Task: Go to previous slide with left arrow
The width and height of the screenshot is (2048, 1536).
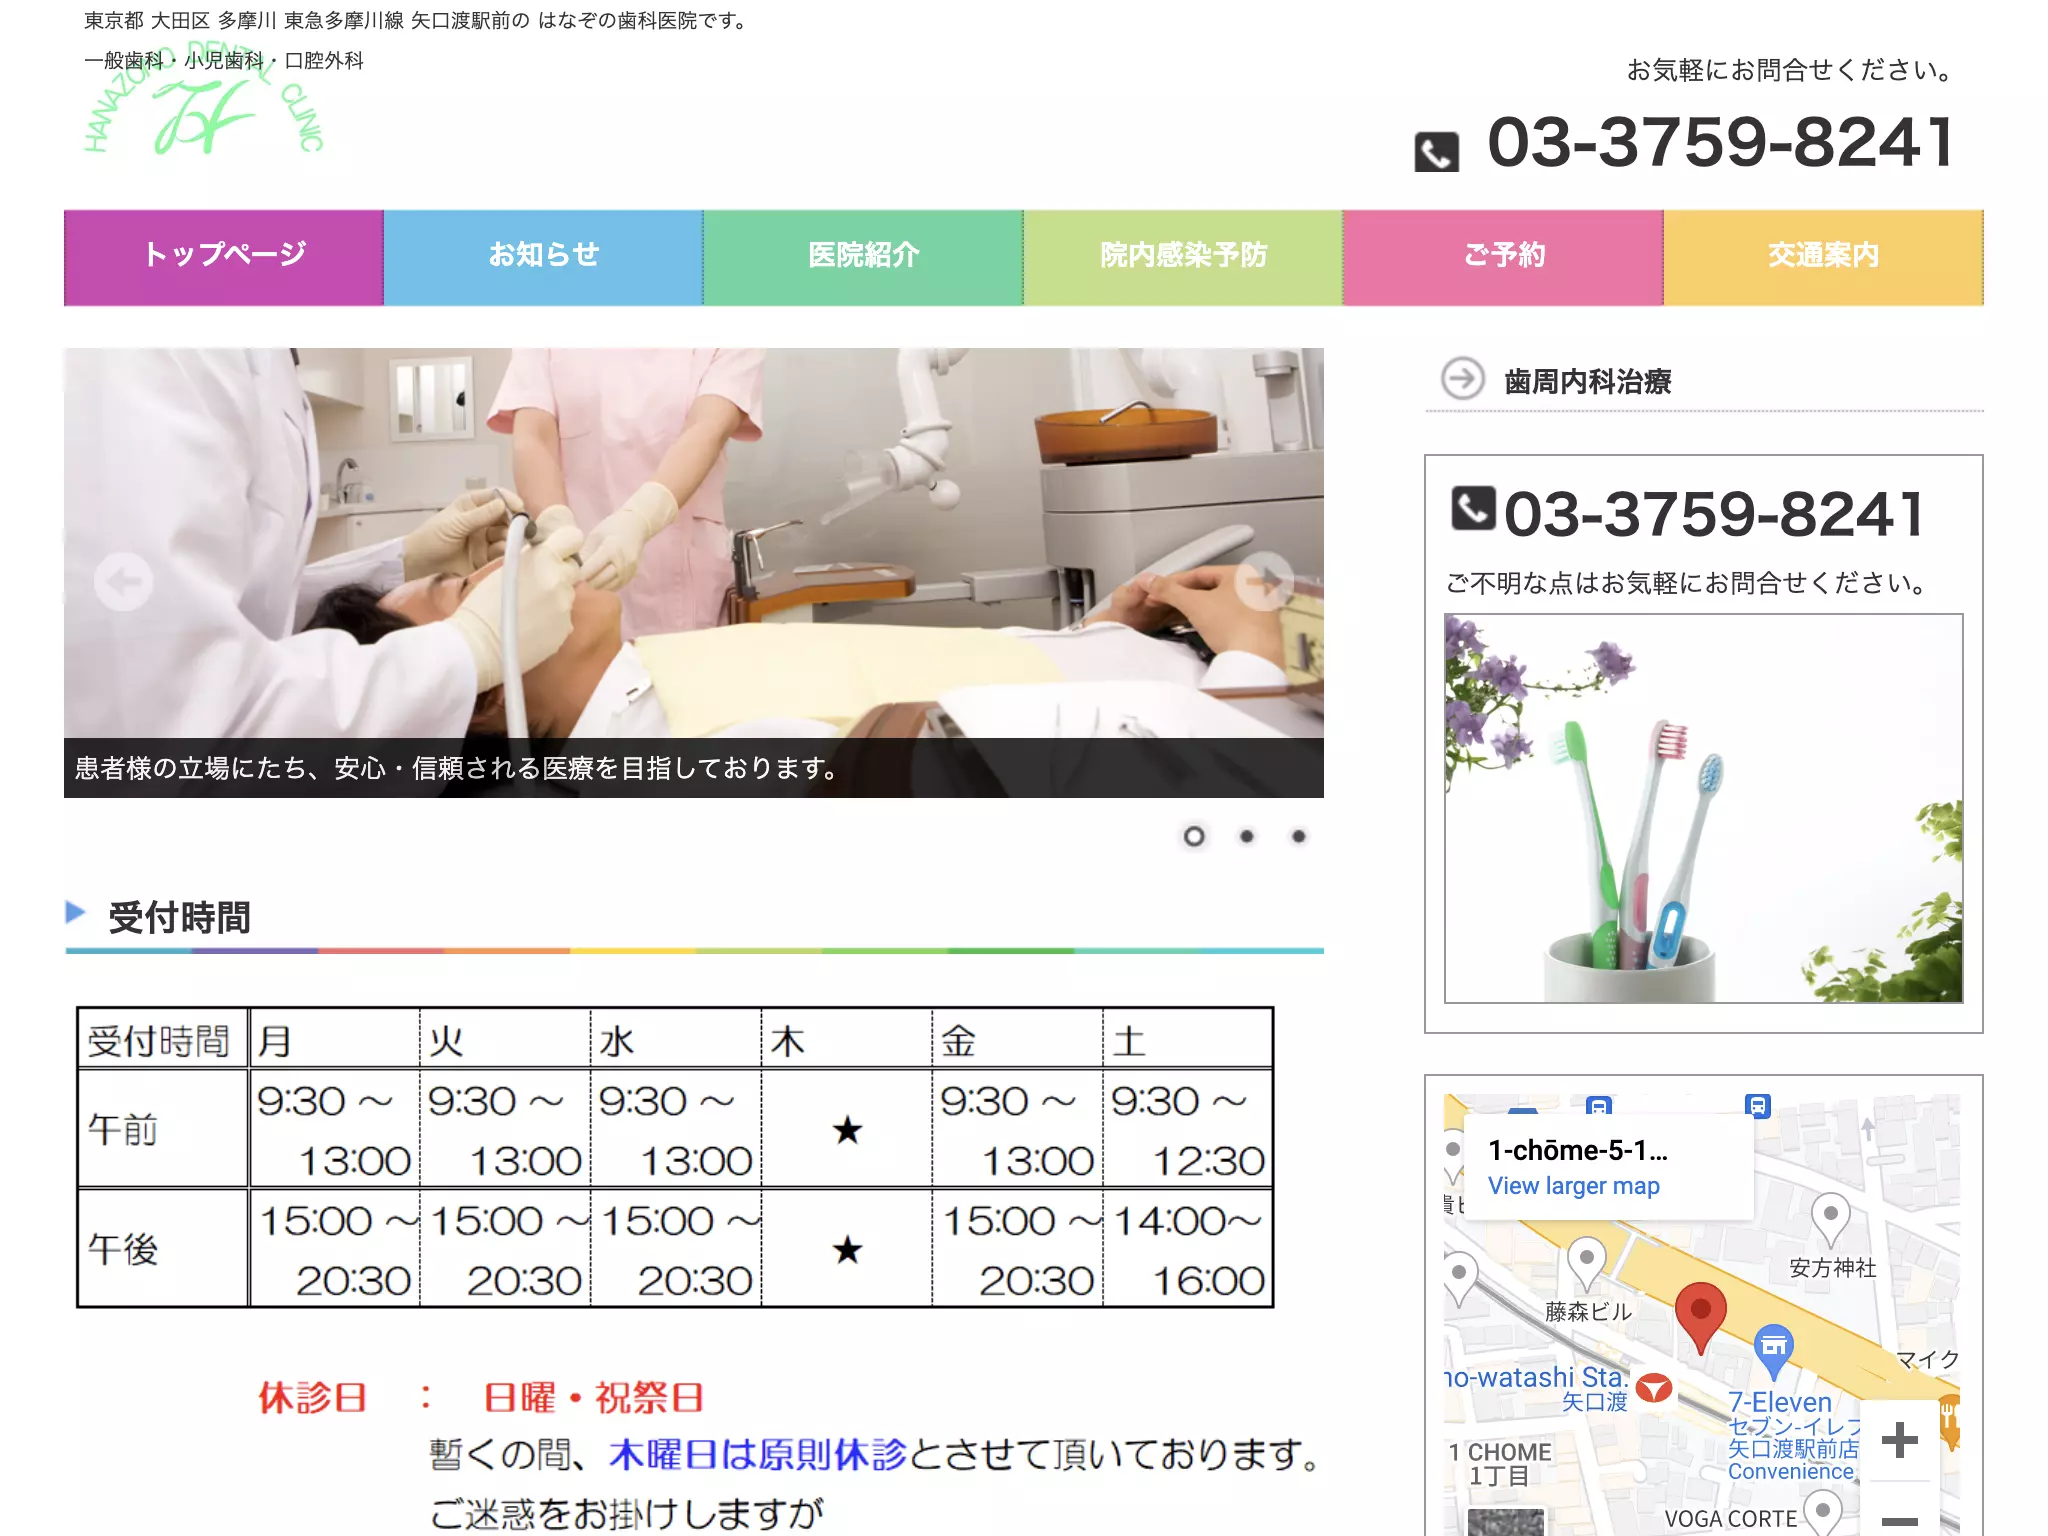Action: [x=123, y=581]
